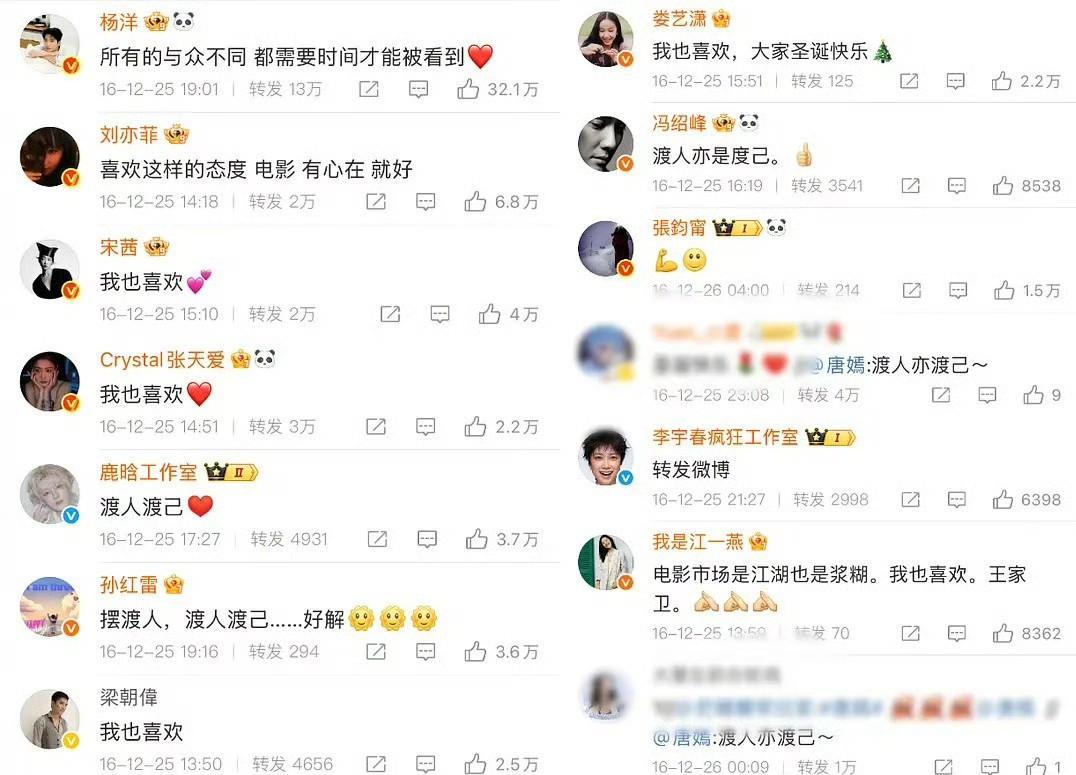Repost 張鈞甯's emoji comment via share icon
Screen dimensions: 1076x775
[911, 290]
